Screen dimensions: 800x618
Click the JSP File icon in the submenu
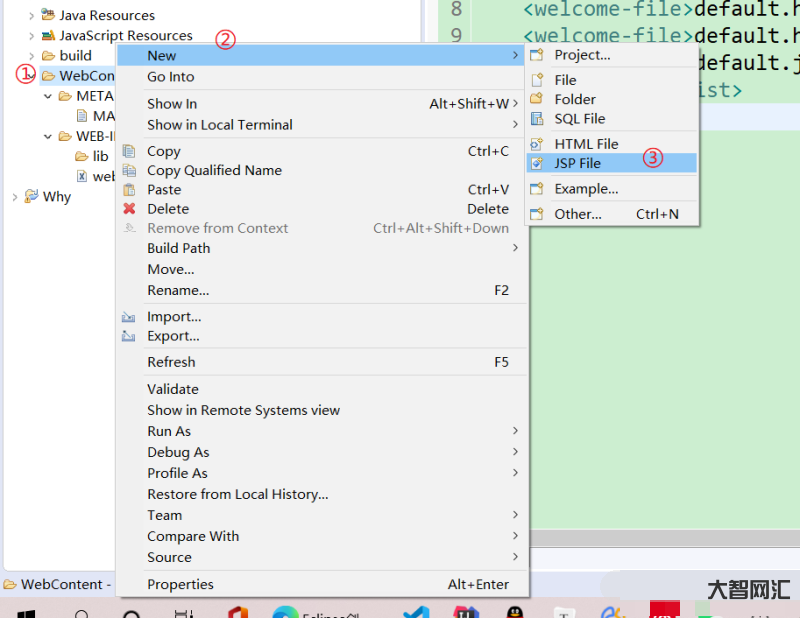[537, 163]
